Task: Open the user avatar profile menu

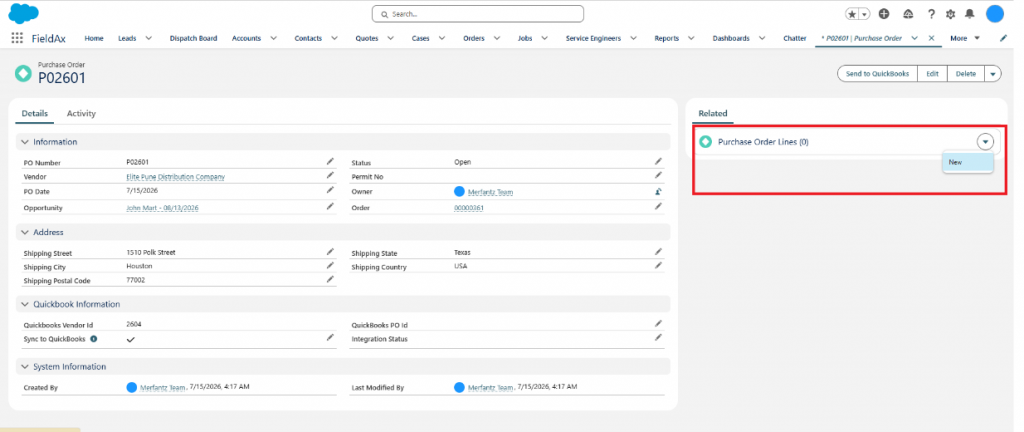Action: [x=995, y=14]
